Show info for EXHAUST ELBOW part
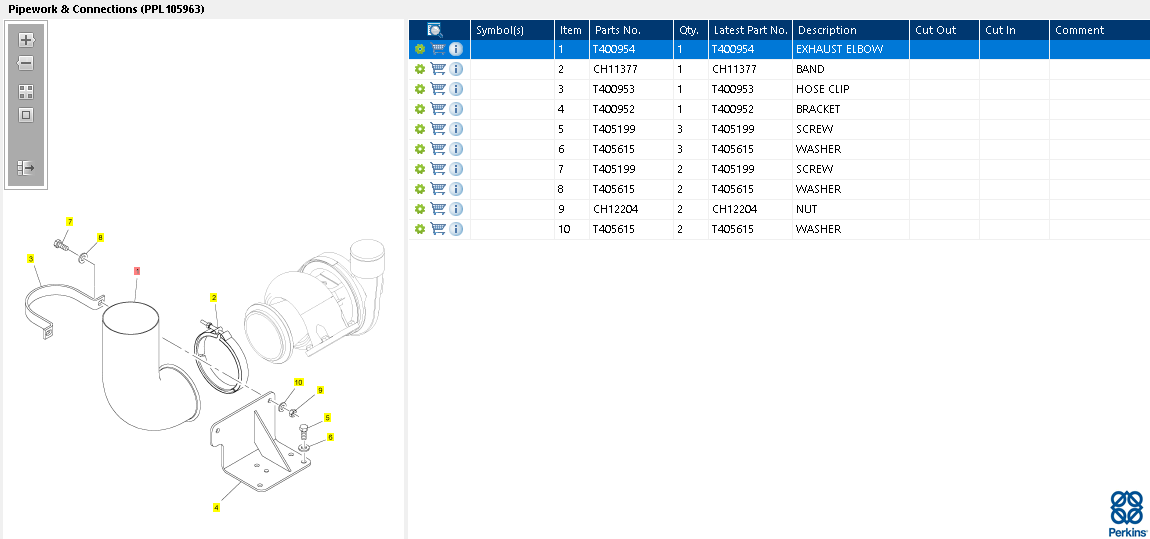The height and width of the screenshot is (539, 1150). pyautogui.click(x=456, y=49)
